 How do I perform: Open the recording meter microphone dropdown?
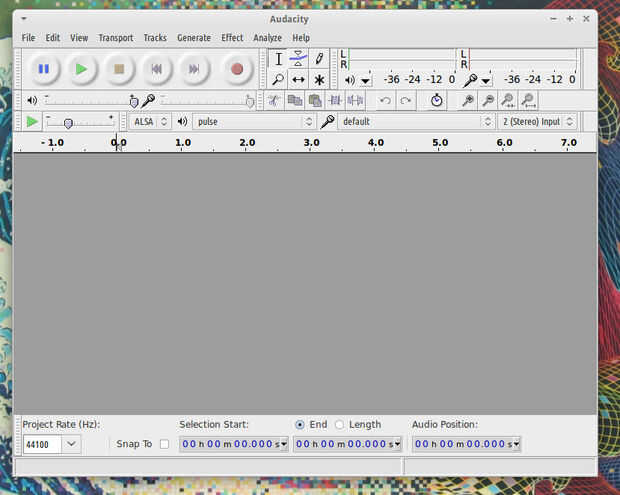point(486,81)
